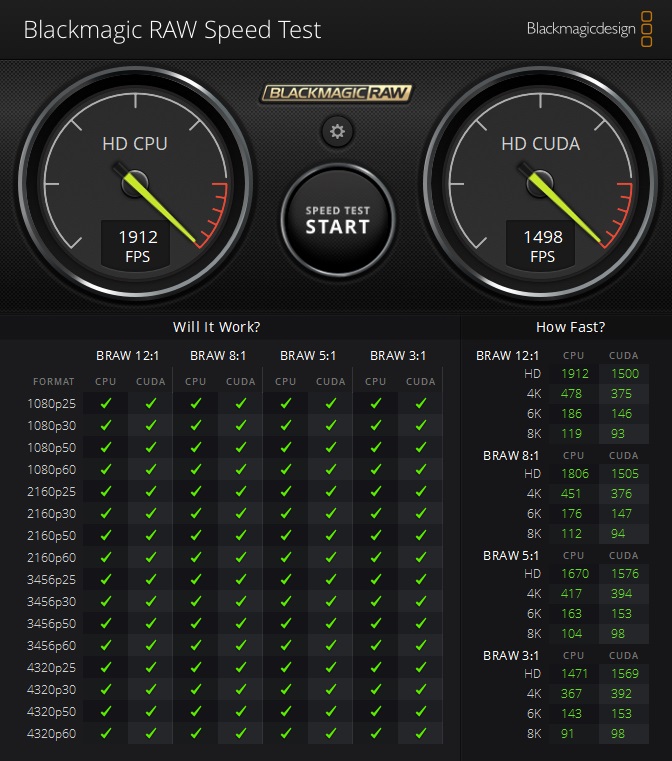Click the 2160p25 BRAW 5:1 CPU checkmark
Viewport: 672px width, 761px height.
286,491
